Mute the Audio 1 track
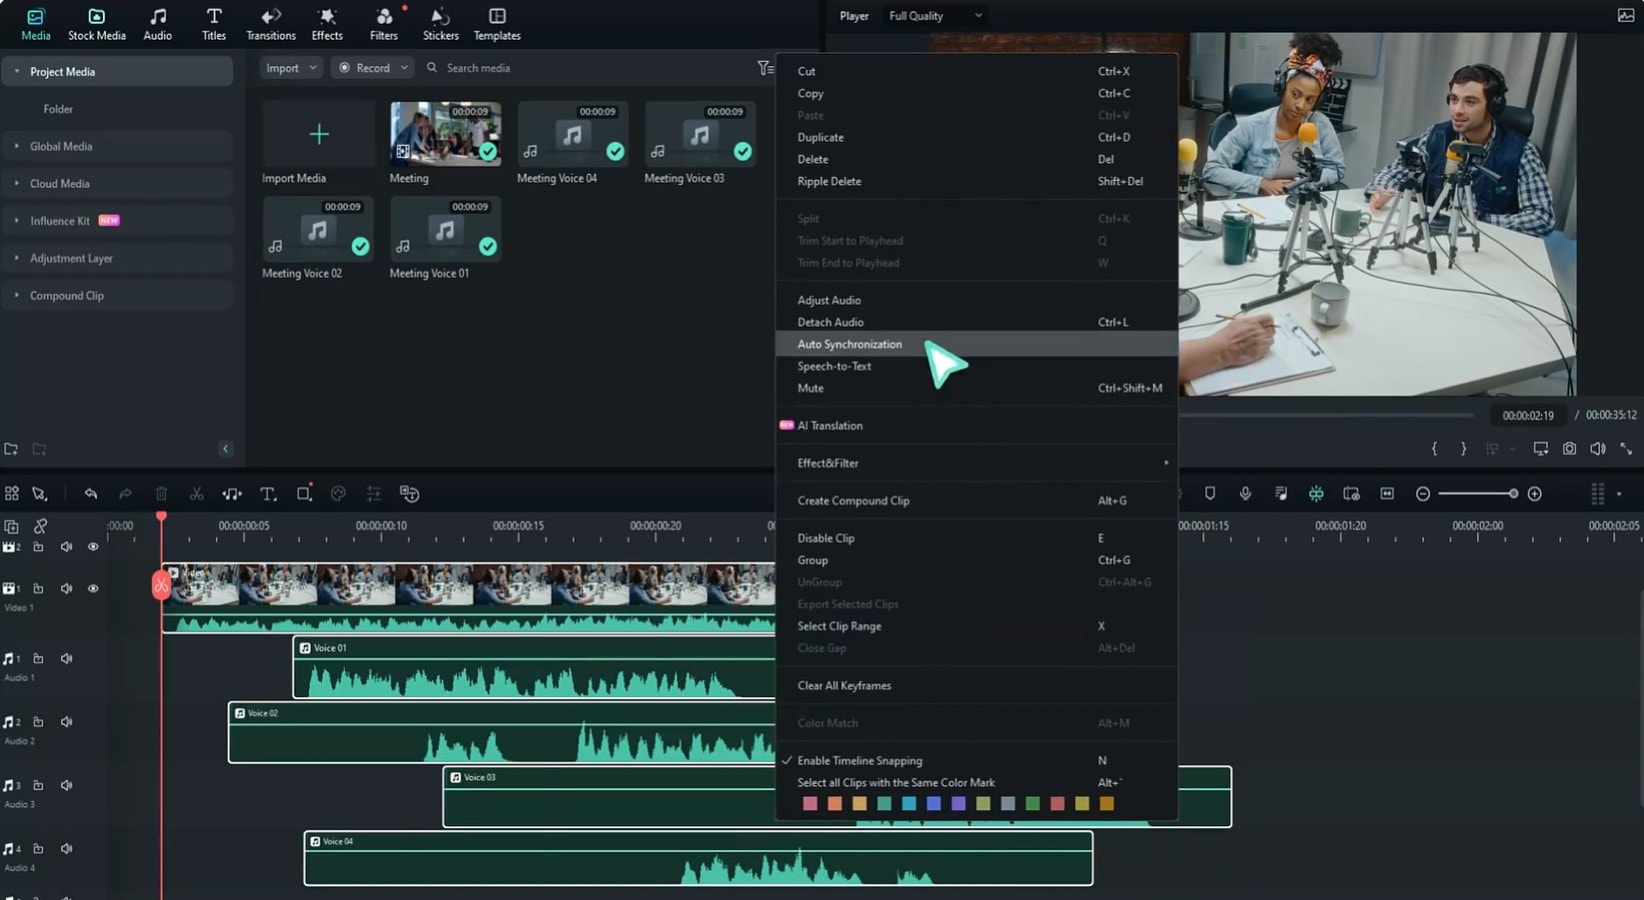The height and width of the screenshot is (900, 1644). 66,658
